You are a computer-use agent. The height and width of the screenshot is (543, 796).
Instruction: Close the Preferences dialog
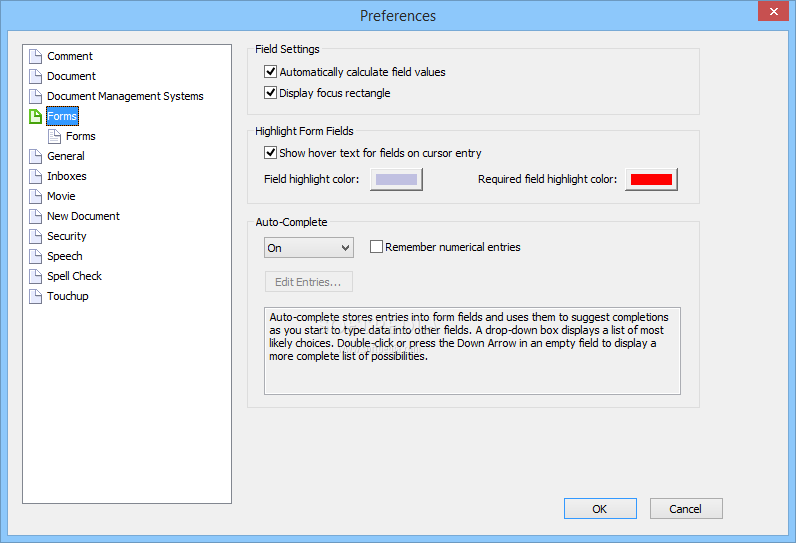(773, 11)
